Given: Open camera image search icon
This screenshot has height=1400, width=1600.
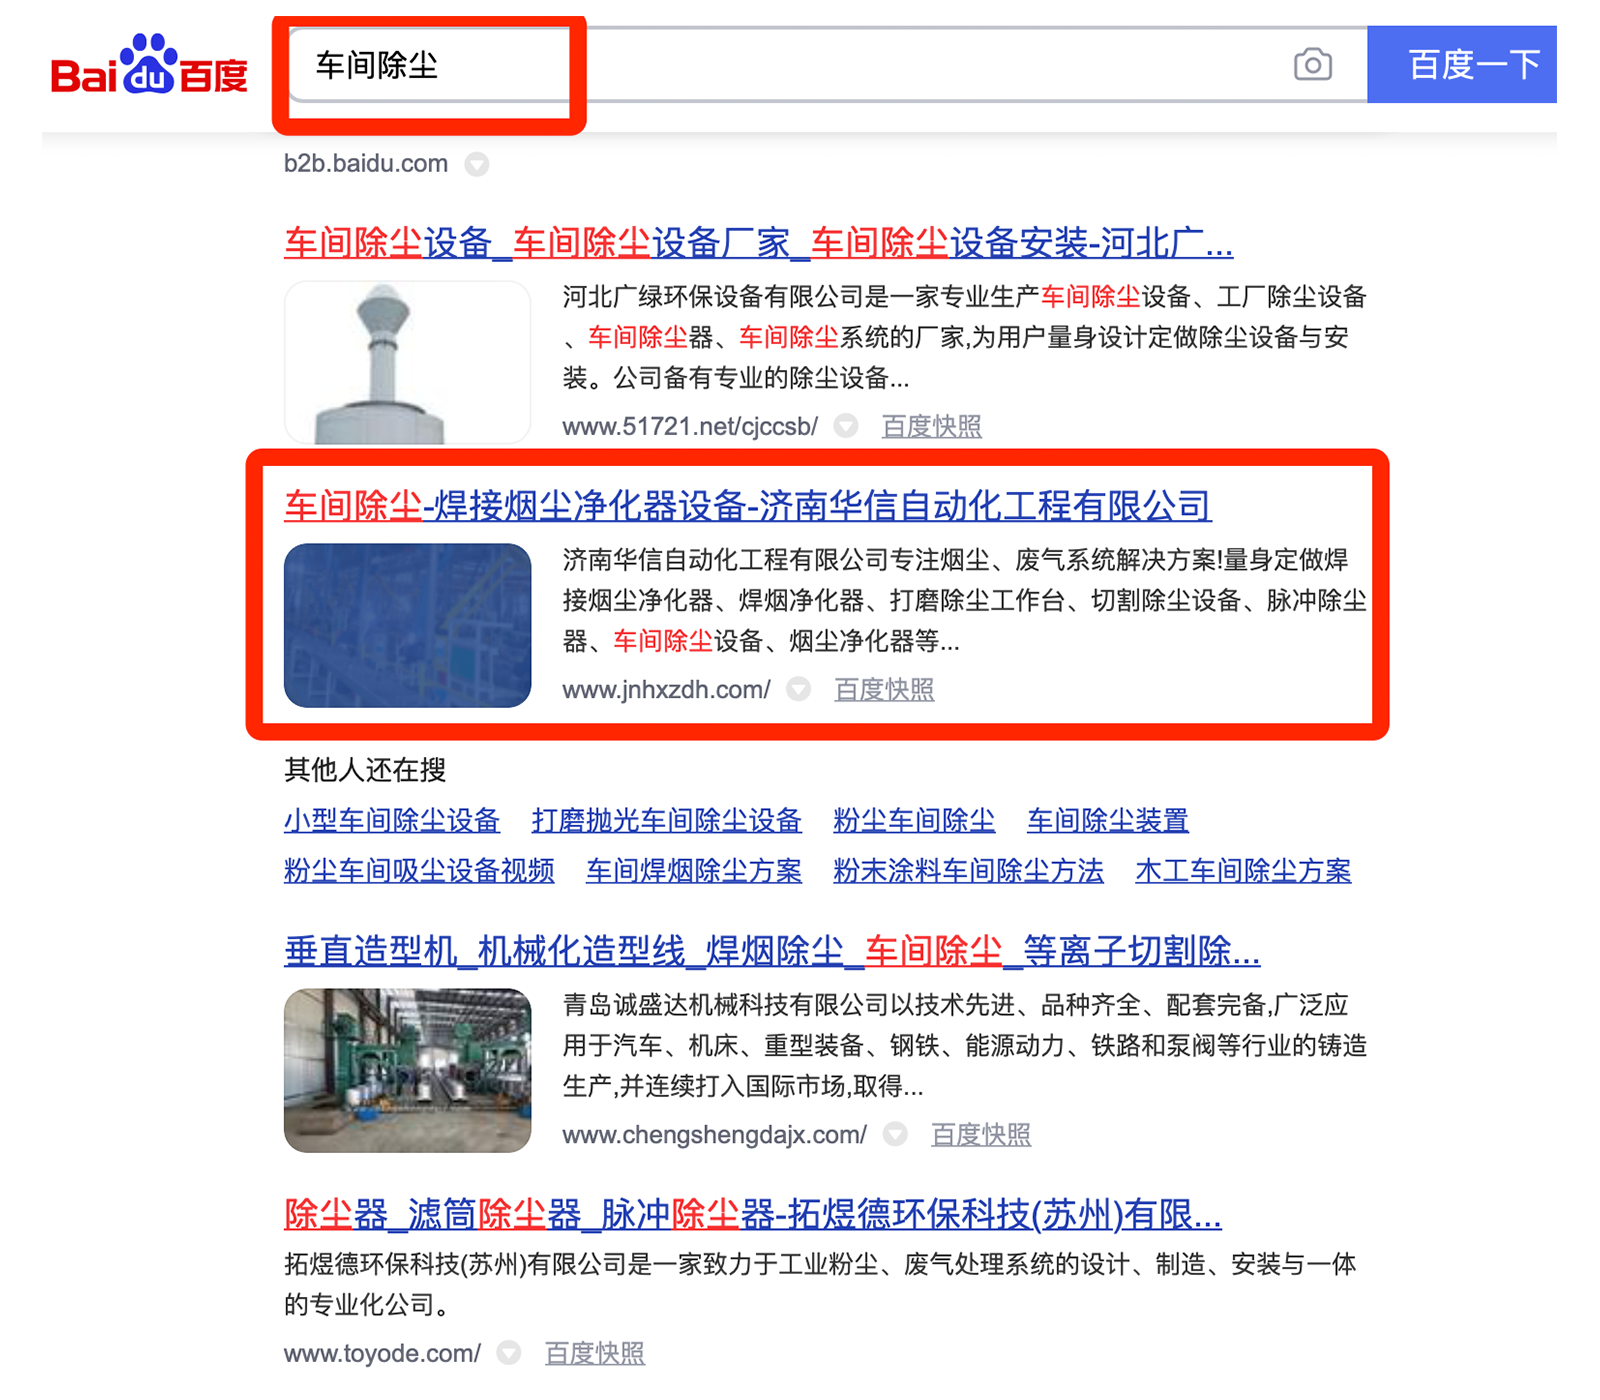Looking at the screenshot, I should (1312, 65).
